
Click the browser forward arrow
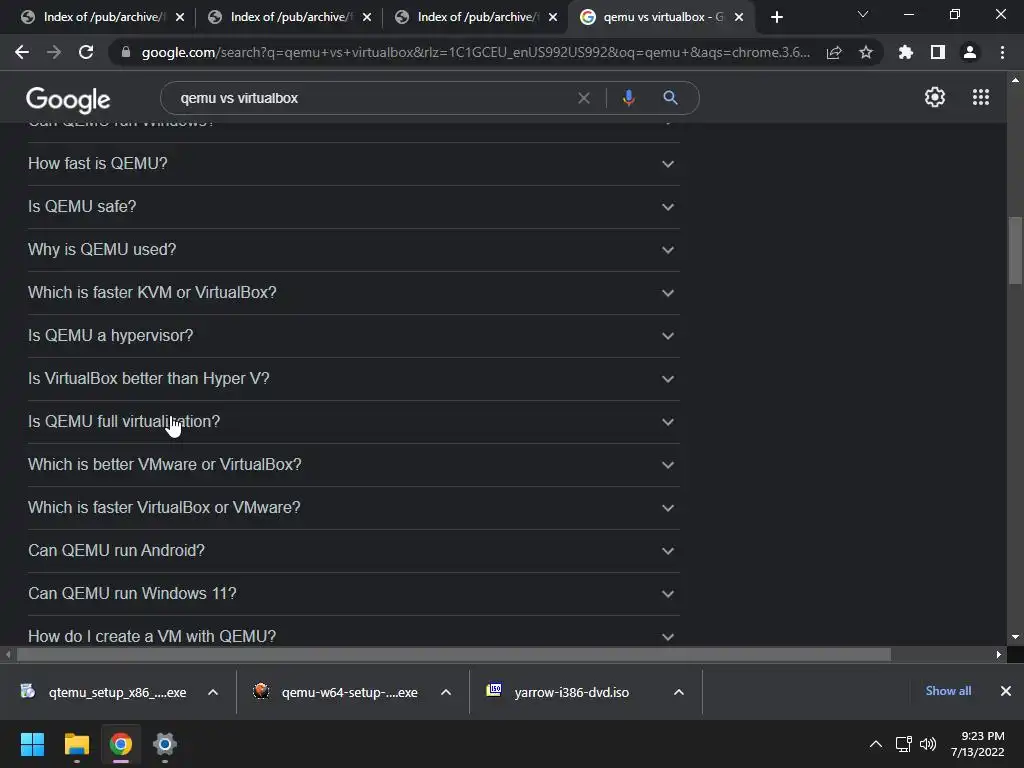point(54,52)
